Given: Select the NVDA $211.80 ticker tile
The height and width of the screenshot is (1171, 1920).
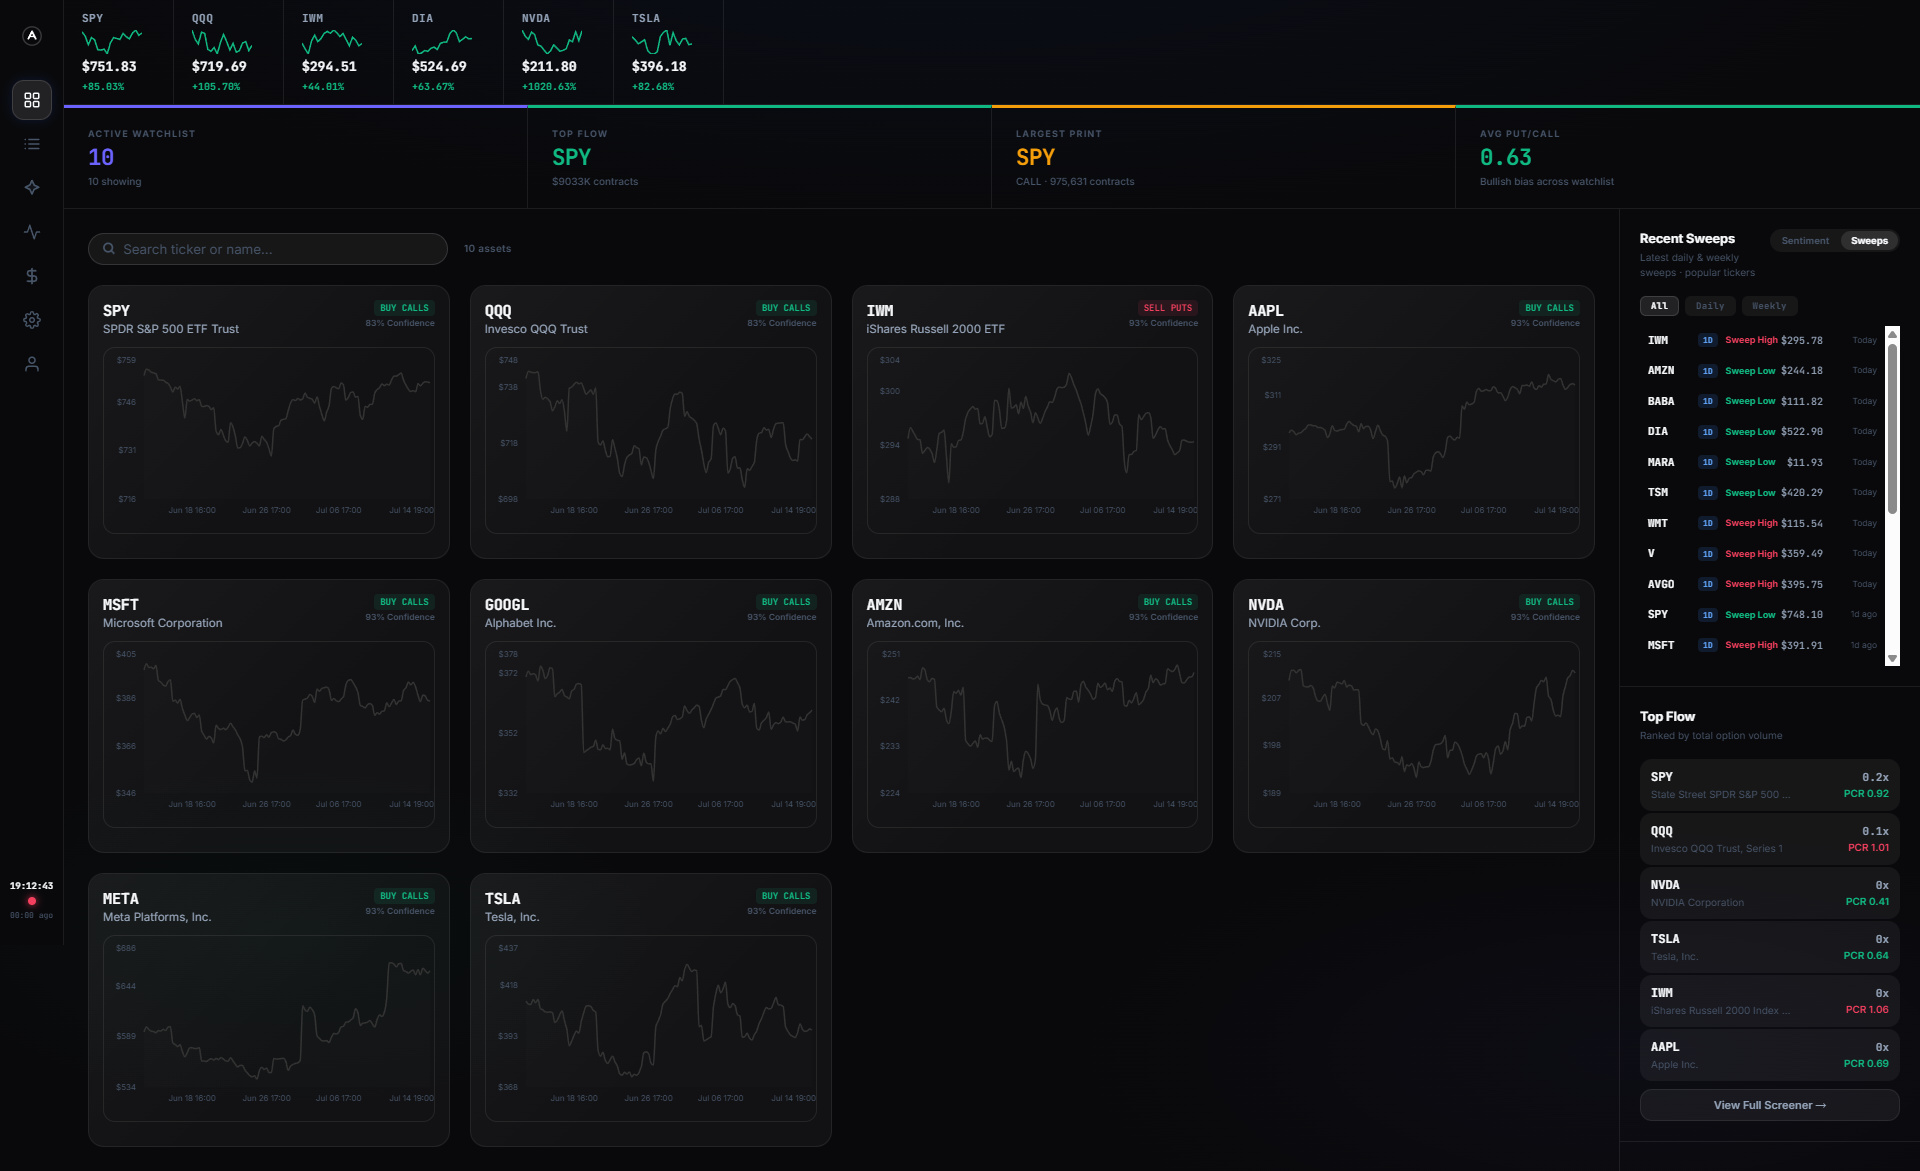Looking at the screenshot, I should coord(559,53).
